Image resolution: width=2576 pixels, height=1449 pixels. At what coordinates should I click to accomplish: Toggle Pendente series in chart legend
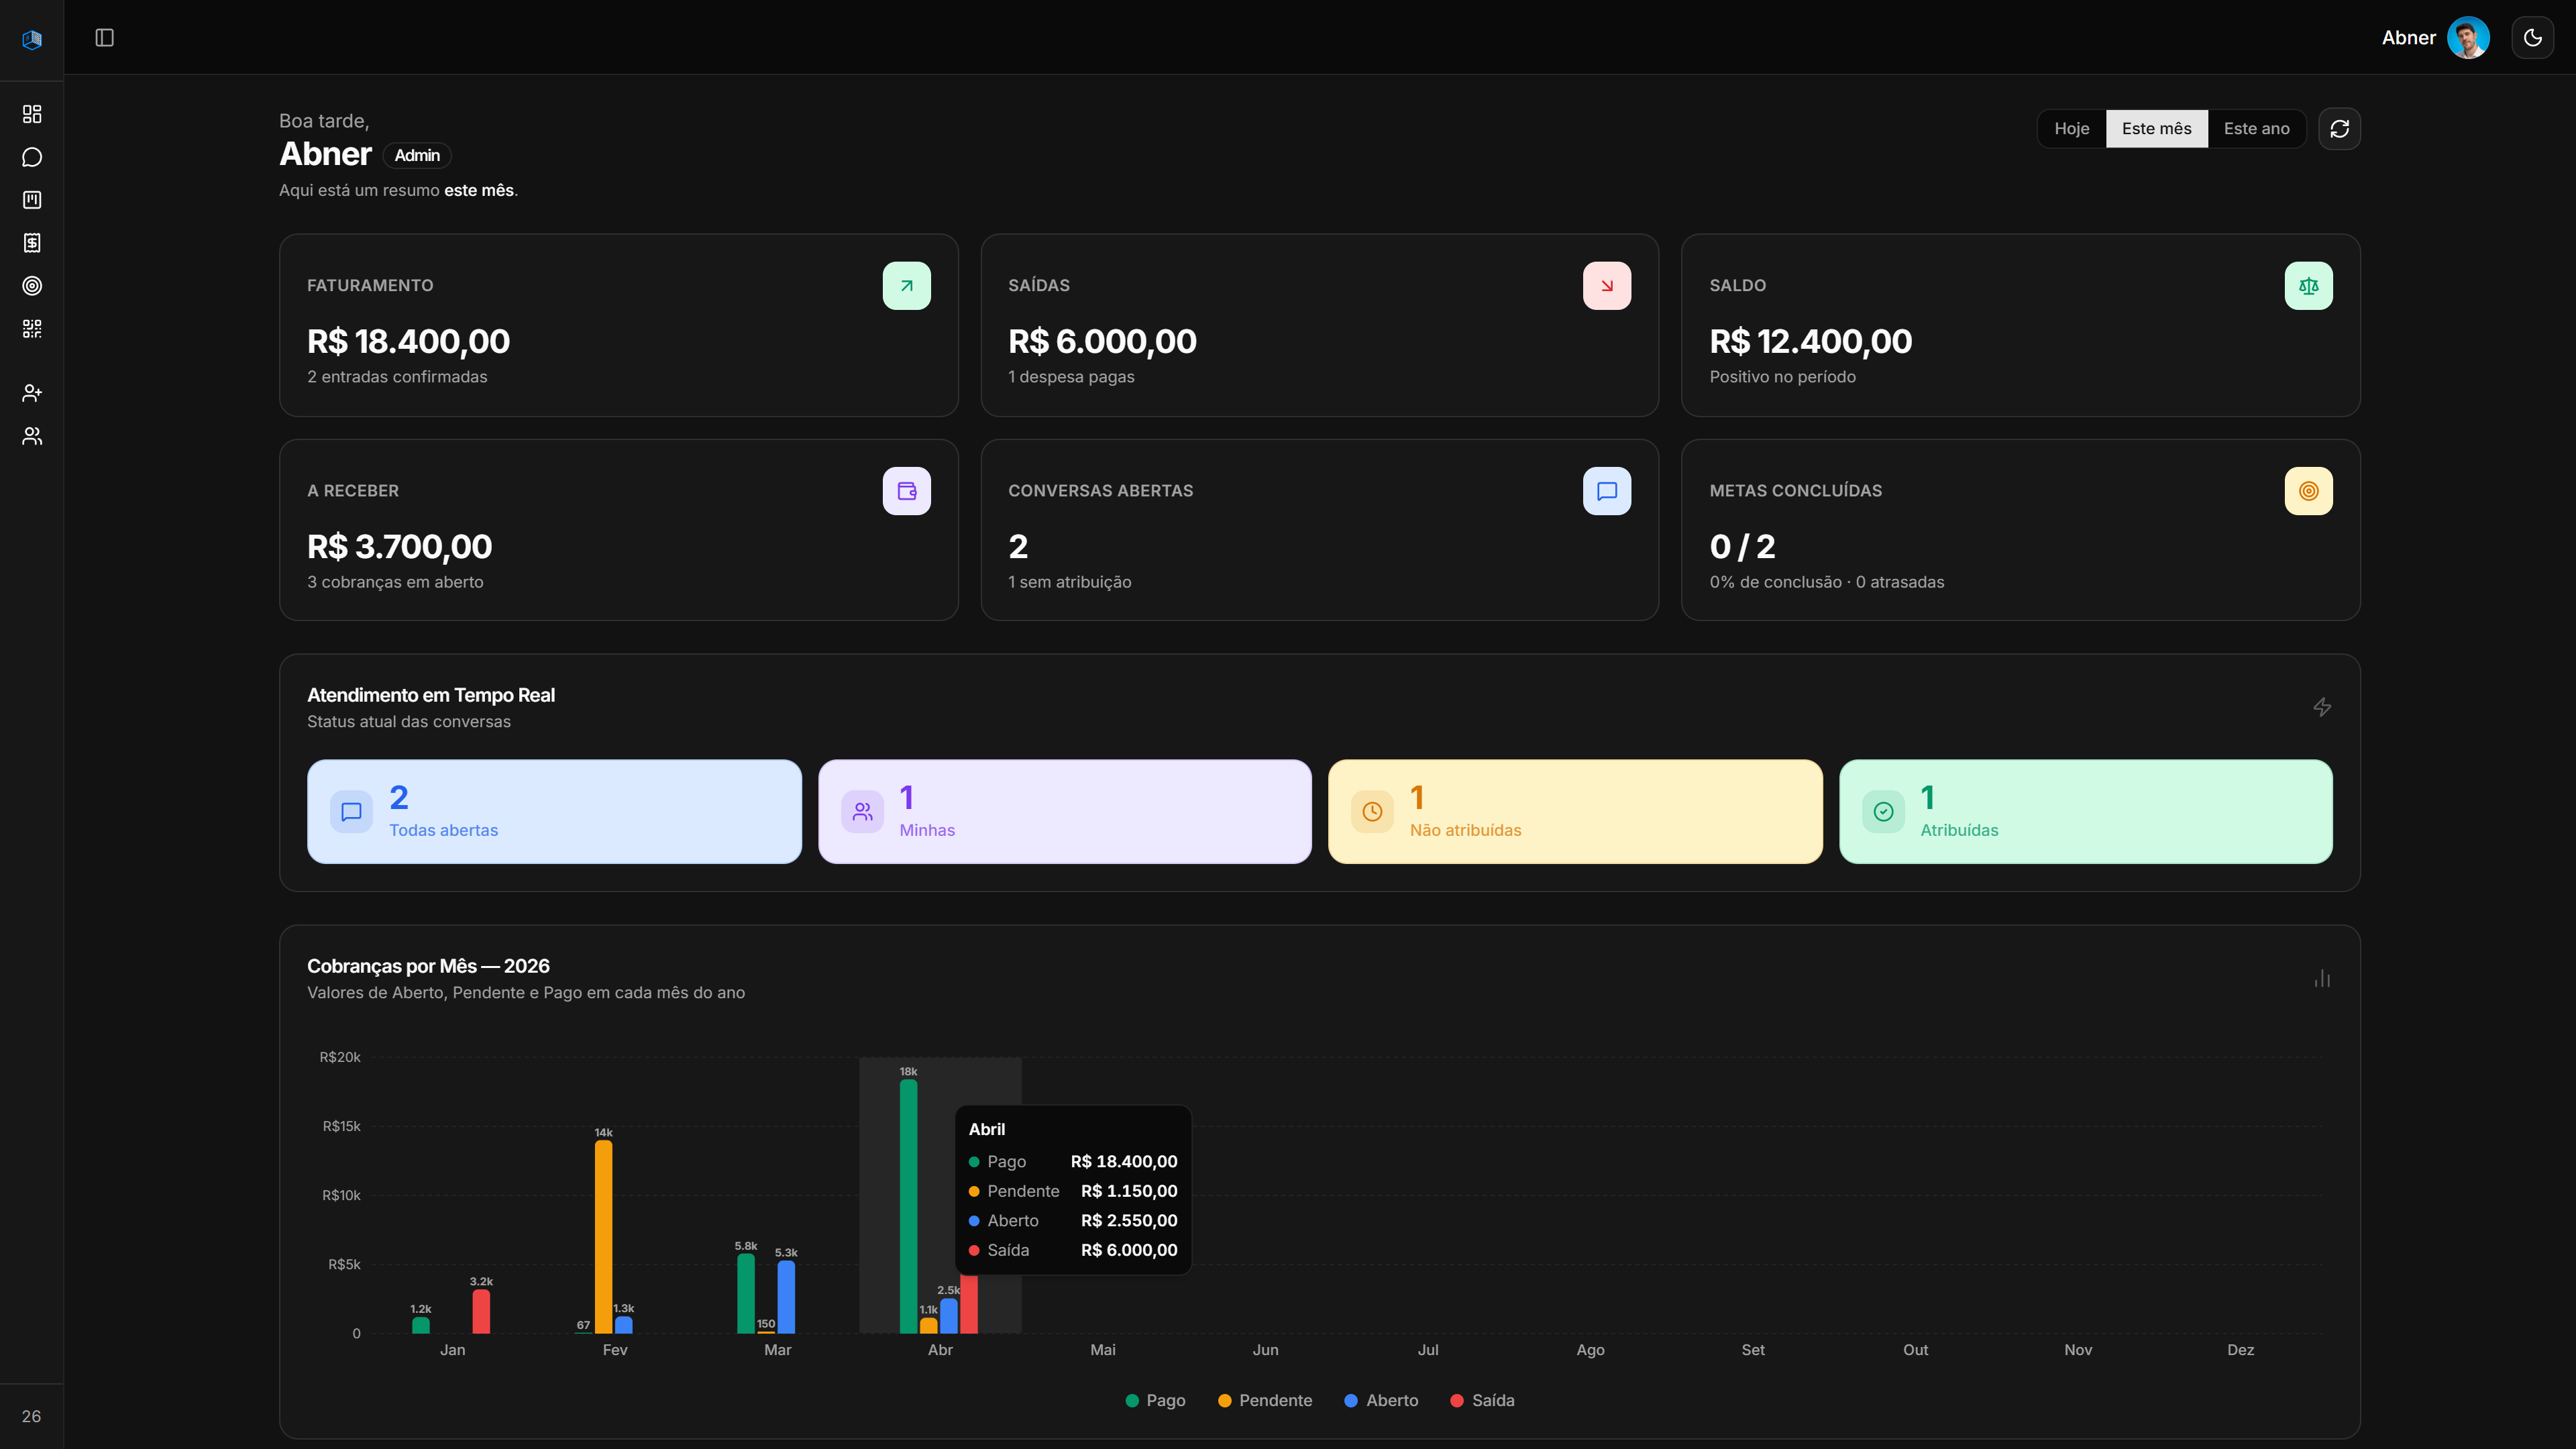(x=1264, y=1400)
